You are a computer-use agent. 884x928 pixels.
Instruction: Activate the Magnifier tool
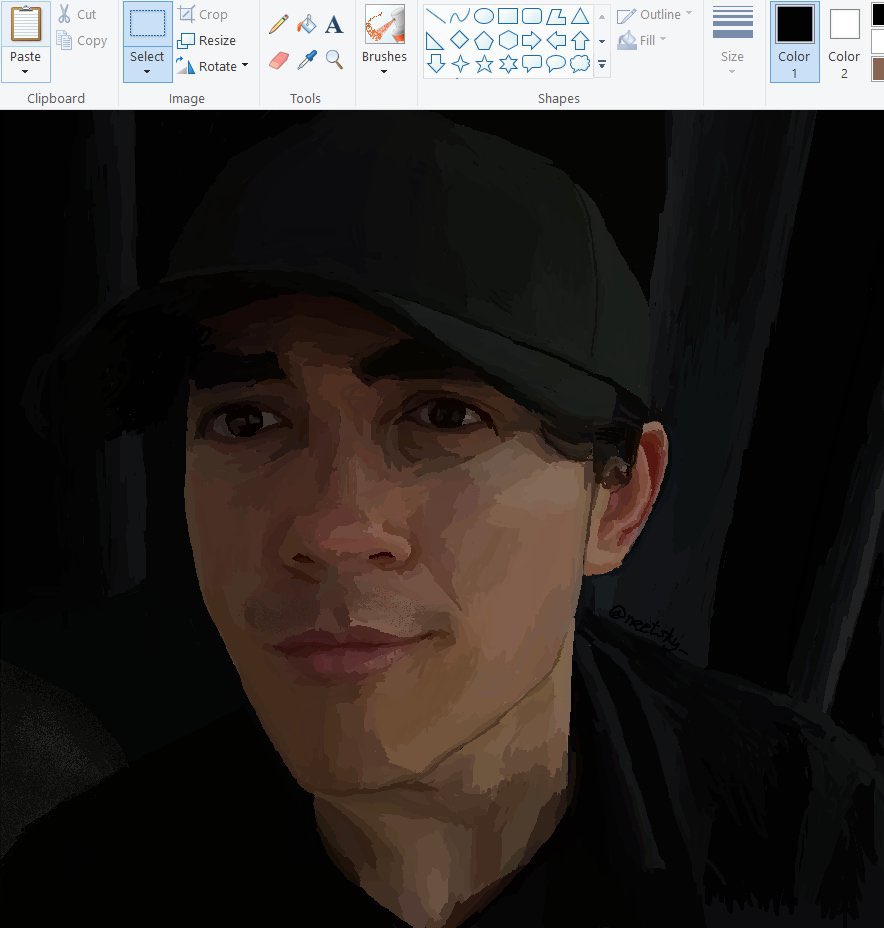click(x=334, y=60)
